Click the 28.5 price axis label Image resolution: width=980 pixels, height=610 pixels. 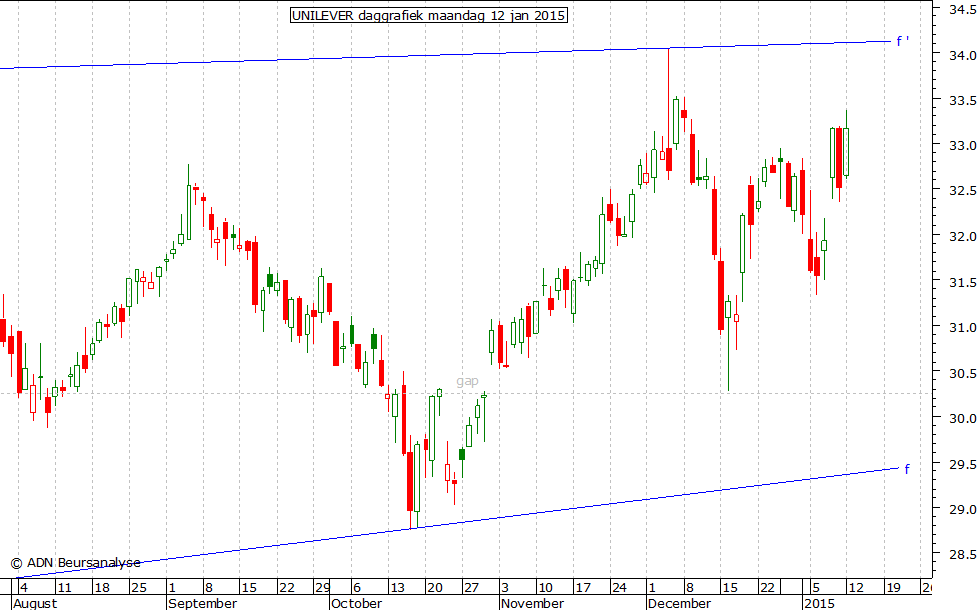[x=962, y=555]
